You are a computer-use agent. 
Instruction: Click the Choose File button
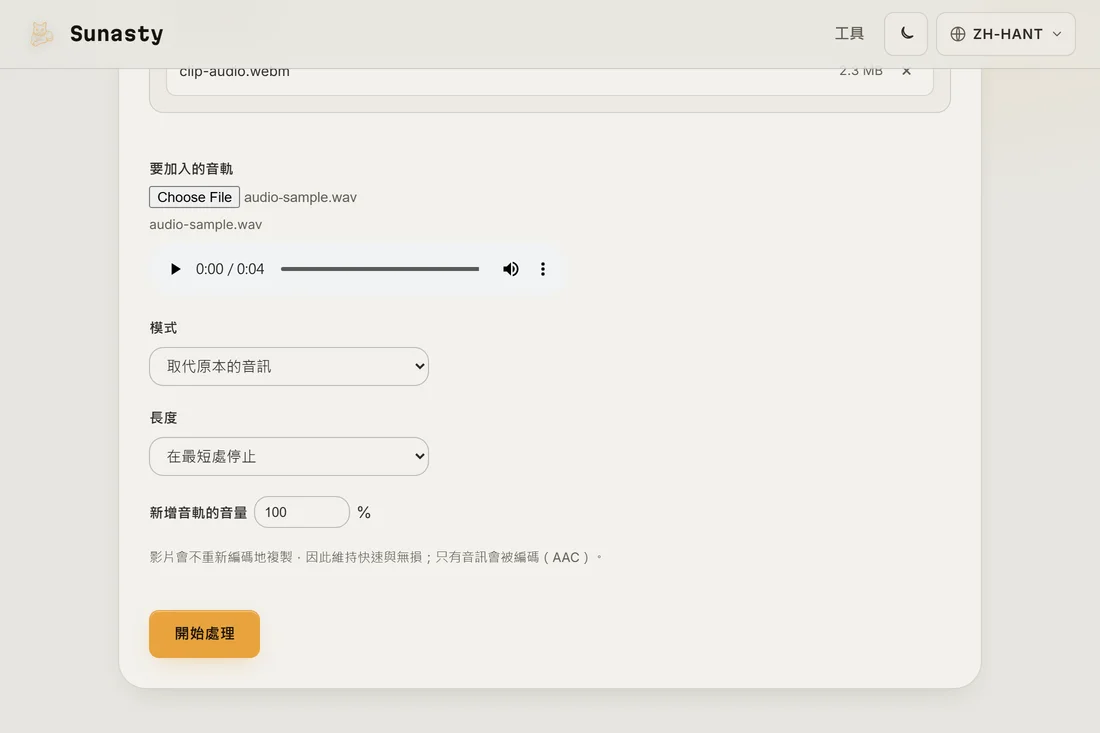tap(194, 197)
